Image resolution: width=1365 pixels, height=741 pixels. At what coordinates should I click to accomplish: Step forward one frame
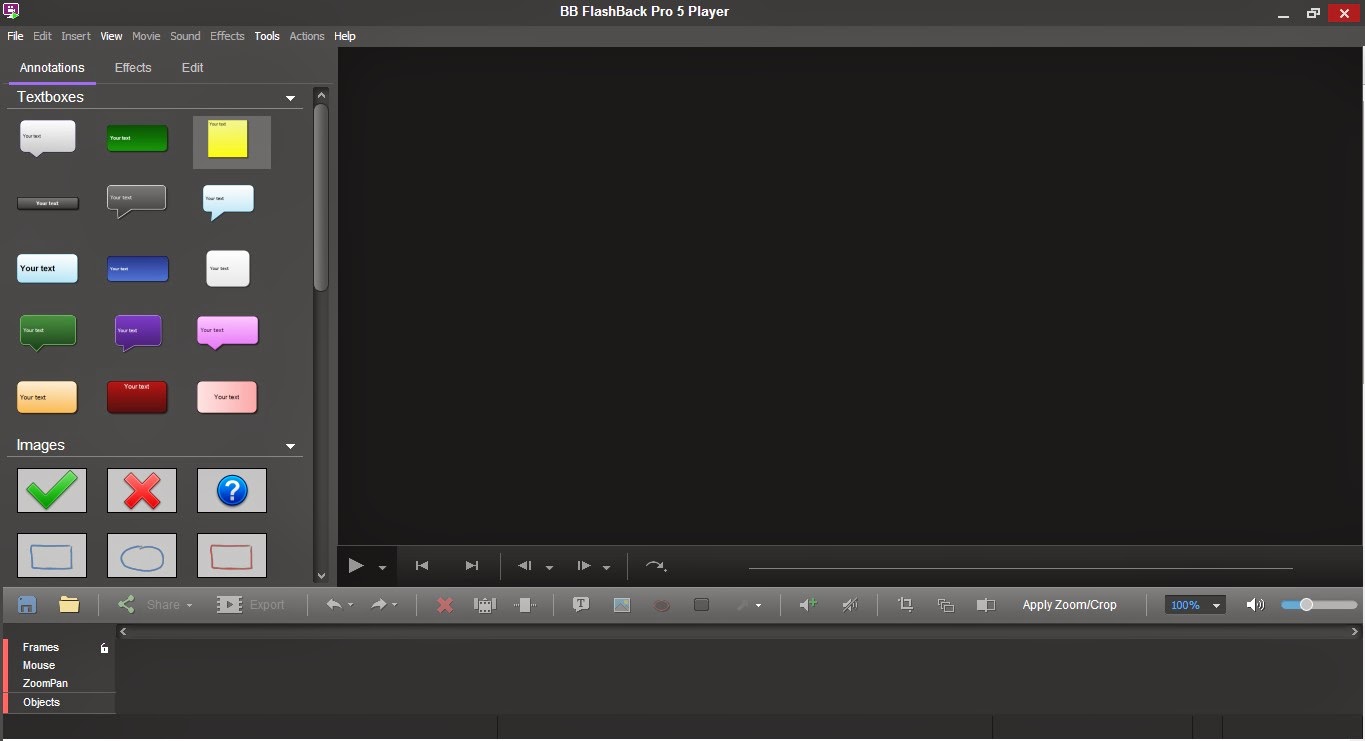tap(584, 566)
